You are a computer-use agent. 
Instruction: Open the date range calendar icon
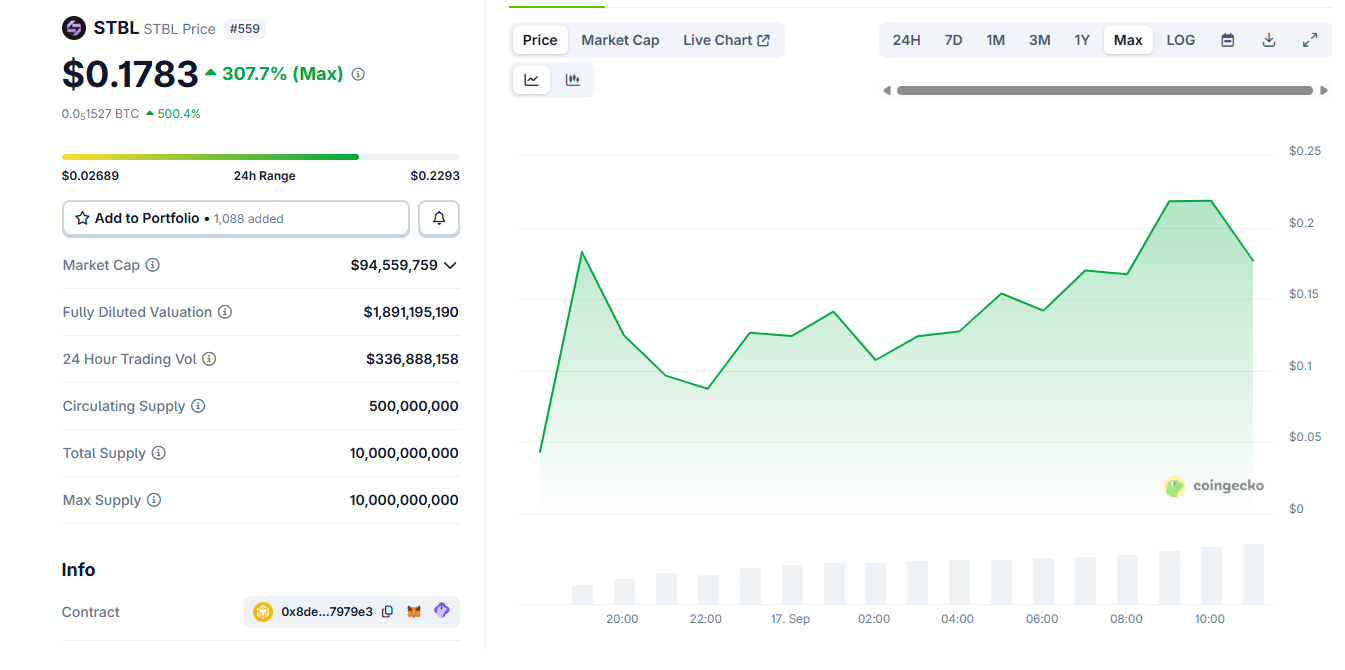point(1227,39)
